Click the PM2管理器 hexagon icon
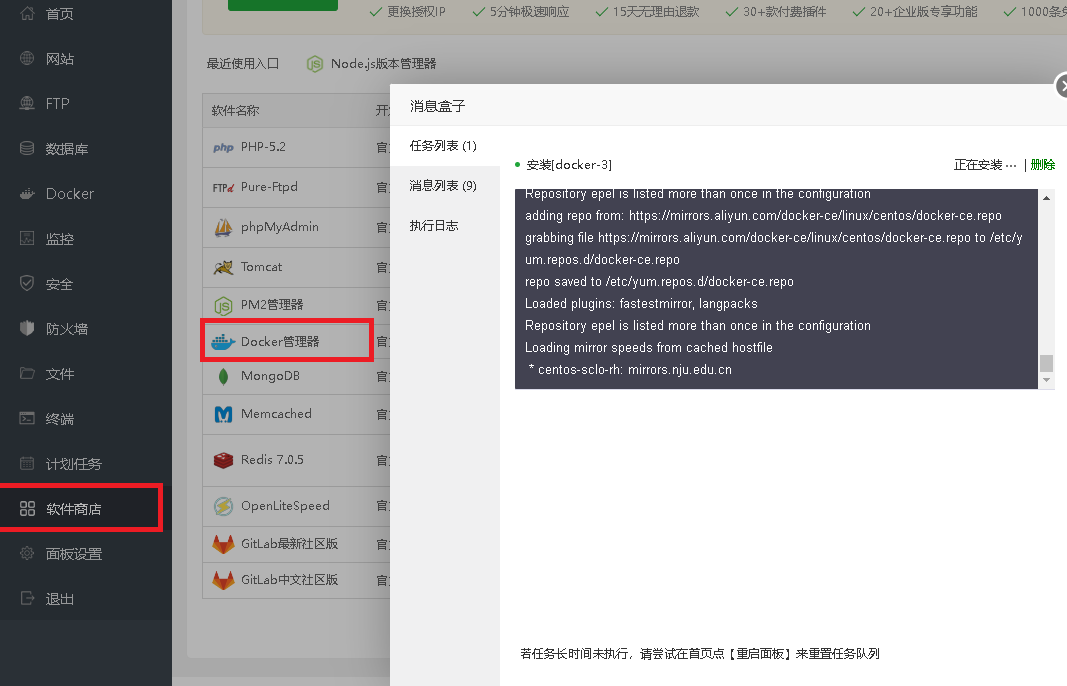 click(223, 306)
